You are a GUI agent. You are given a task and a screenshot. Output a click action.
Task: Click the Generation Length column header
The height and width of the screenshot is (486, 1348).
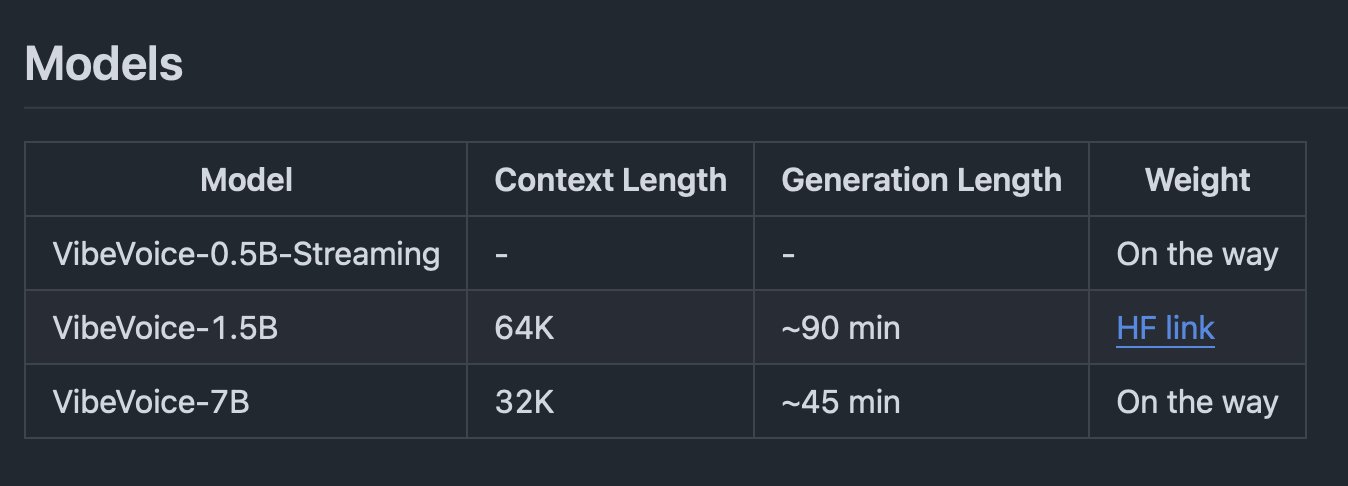[x=921, y=180]
